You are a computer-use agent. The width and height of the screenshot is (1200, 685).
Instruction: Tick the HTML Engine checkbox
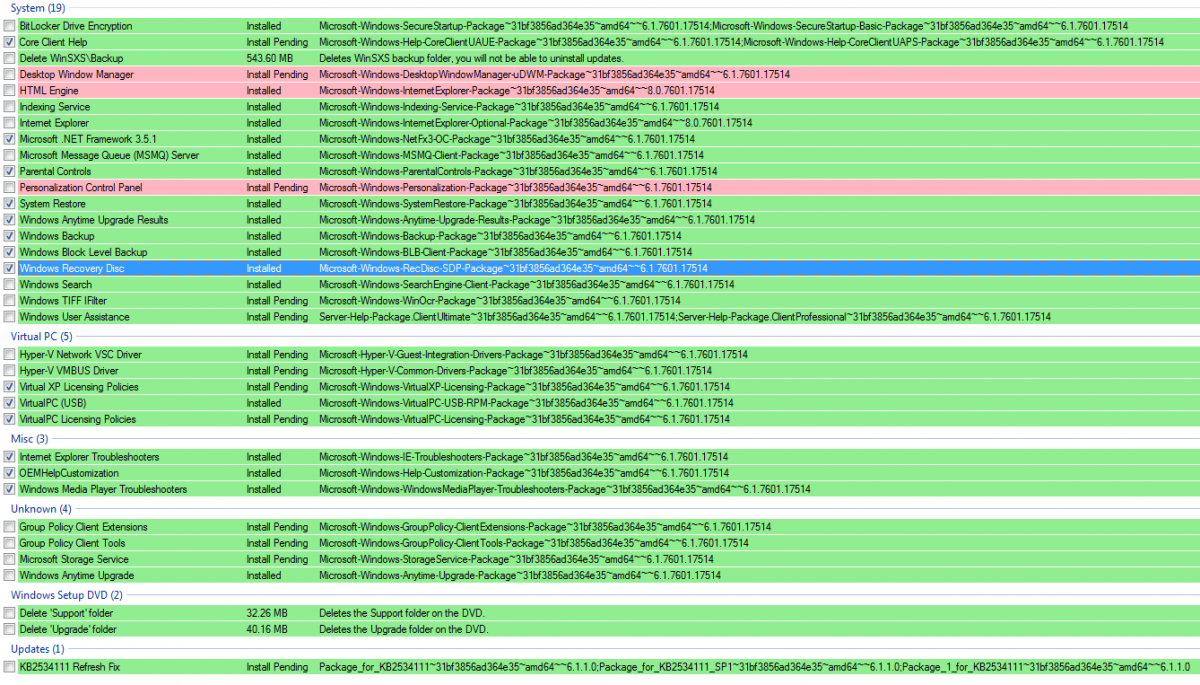[x=10, y=91]
